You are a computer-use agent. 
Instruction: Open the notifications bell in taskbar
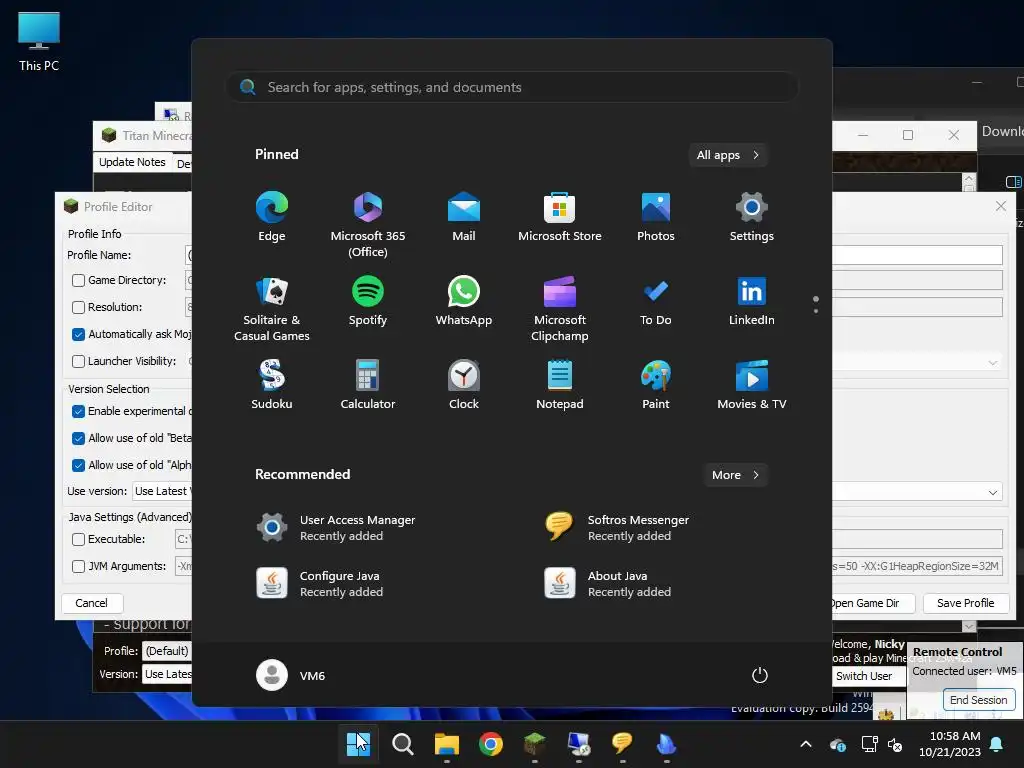pyautogui.click(x=997, y=744)
